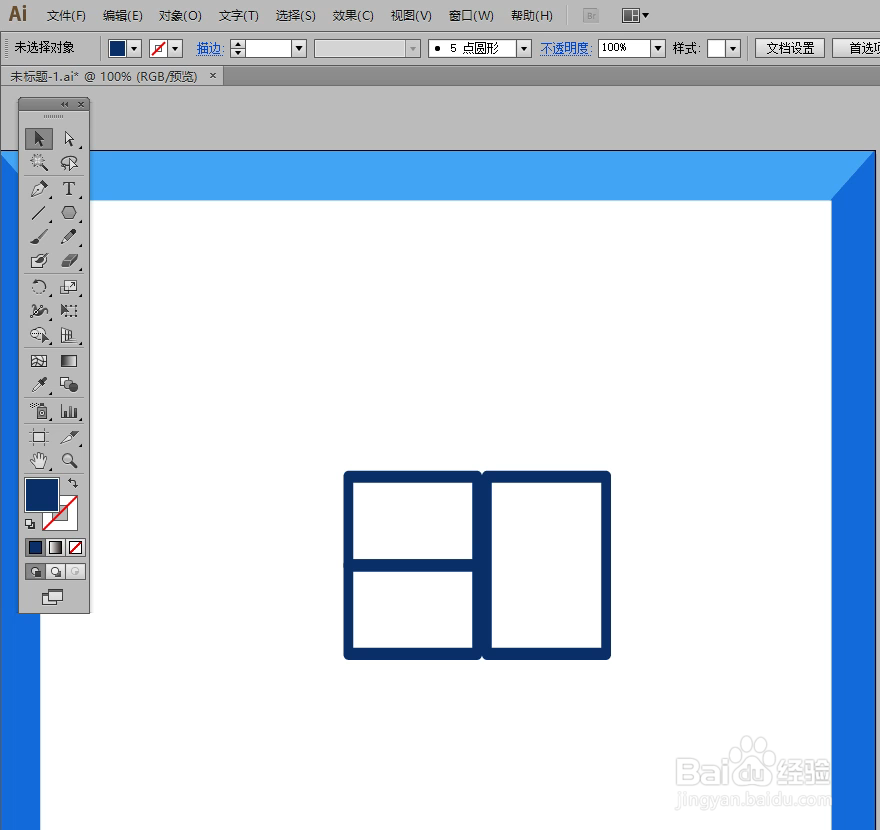Open the 效果(C) menu
Image resolution: width=880 pixels, height=830 pixels.
pos(352,16)
